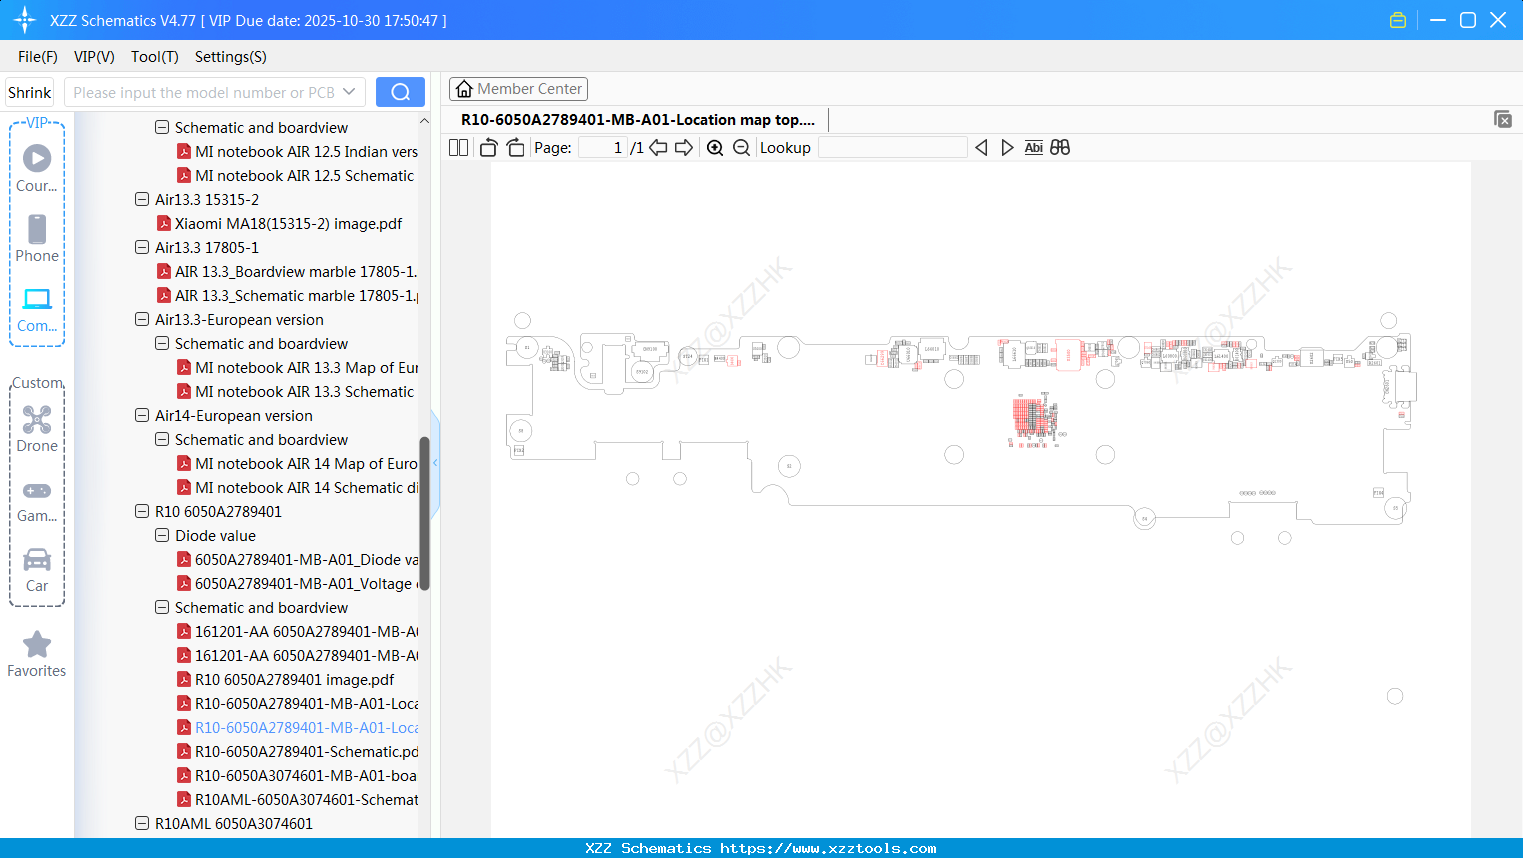This screenshot has height=858, width=1523.
Task: Find previous lookup result
Action: (x=981, y=148)
